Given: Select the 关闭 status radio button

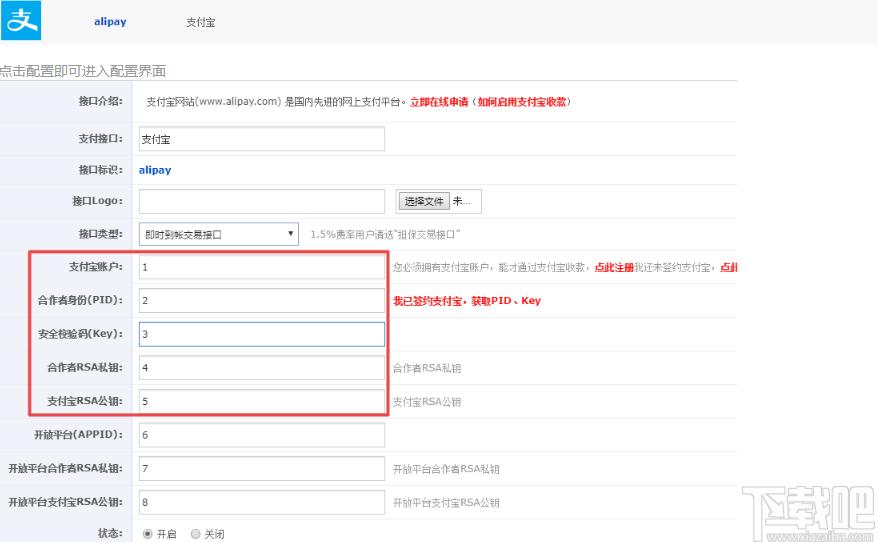Looking at the screenshot, I should 195,534.
